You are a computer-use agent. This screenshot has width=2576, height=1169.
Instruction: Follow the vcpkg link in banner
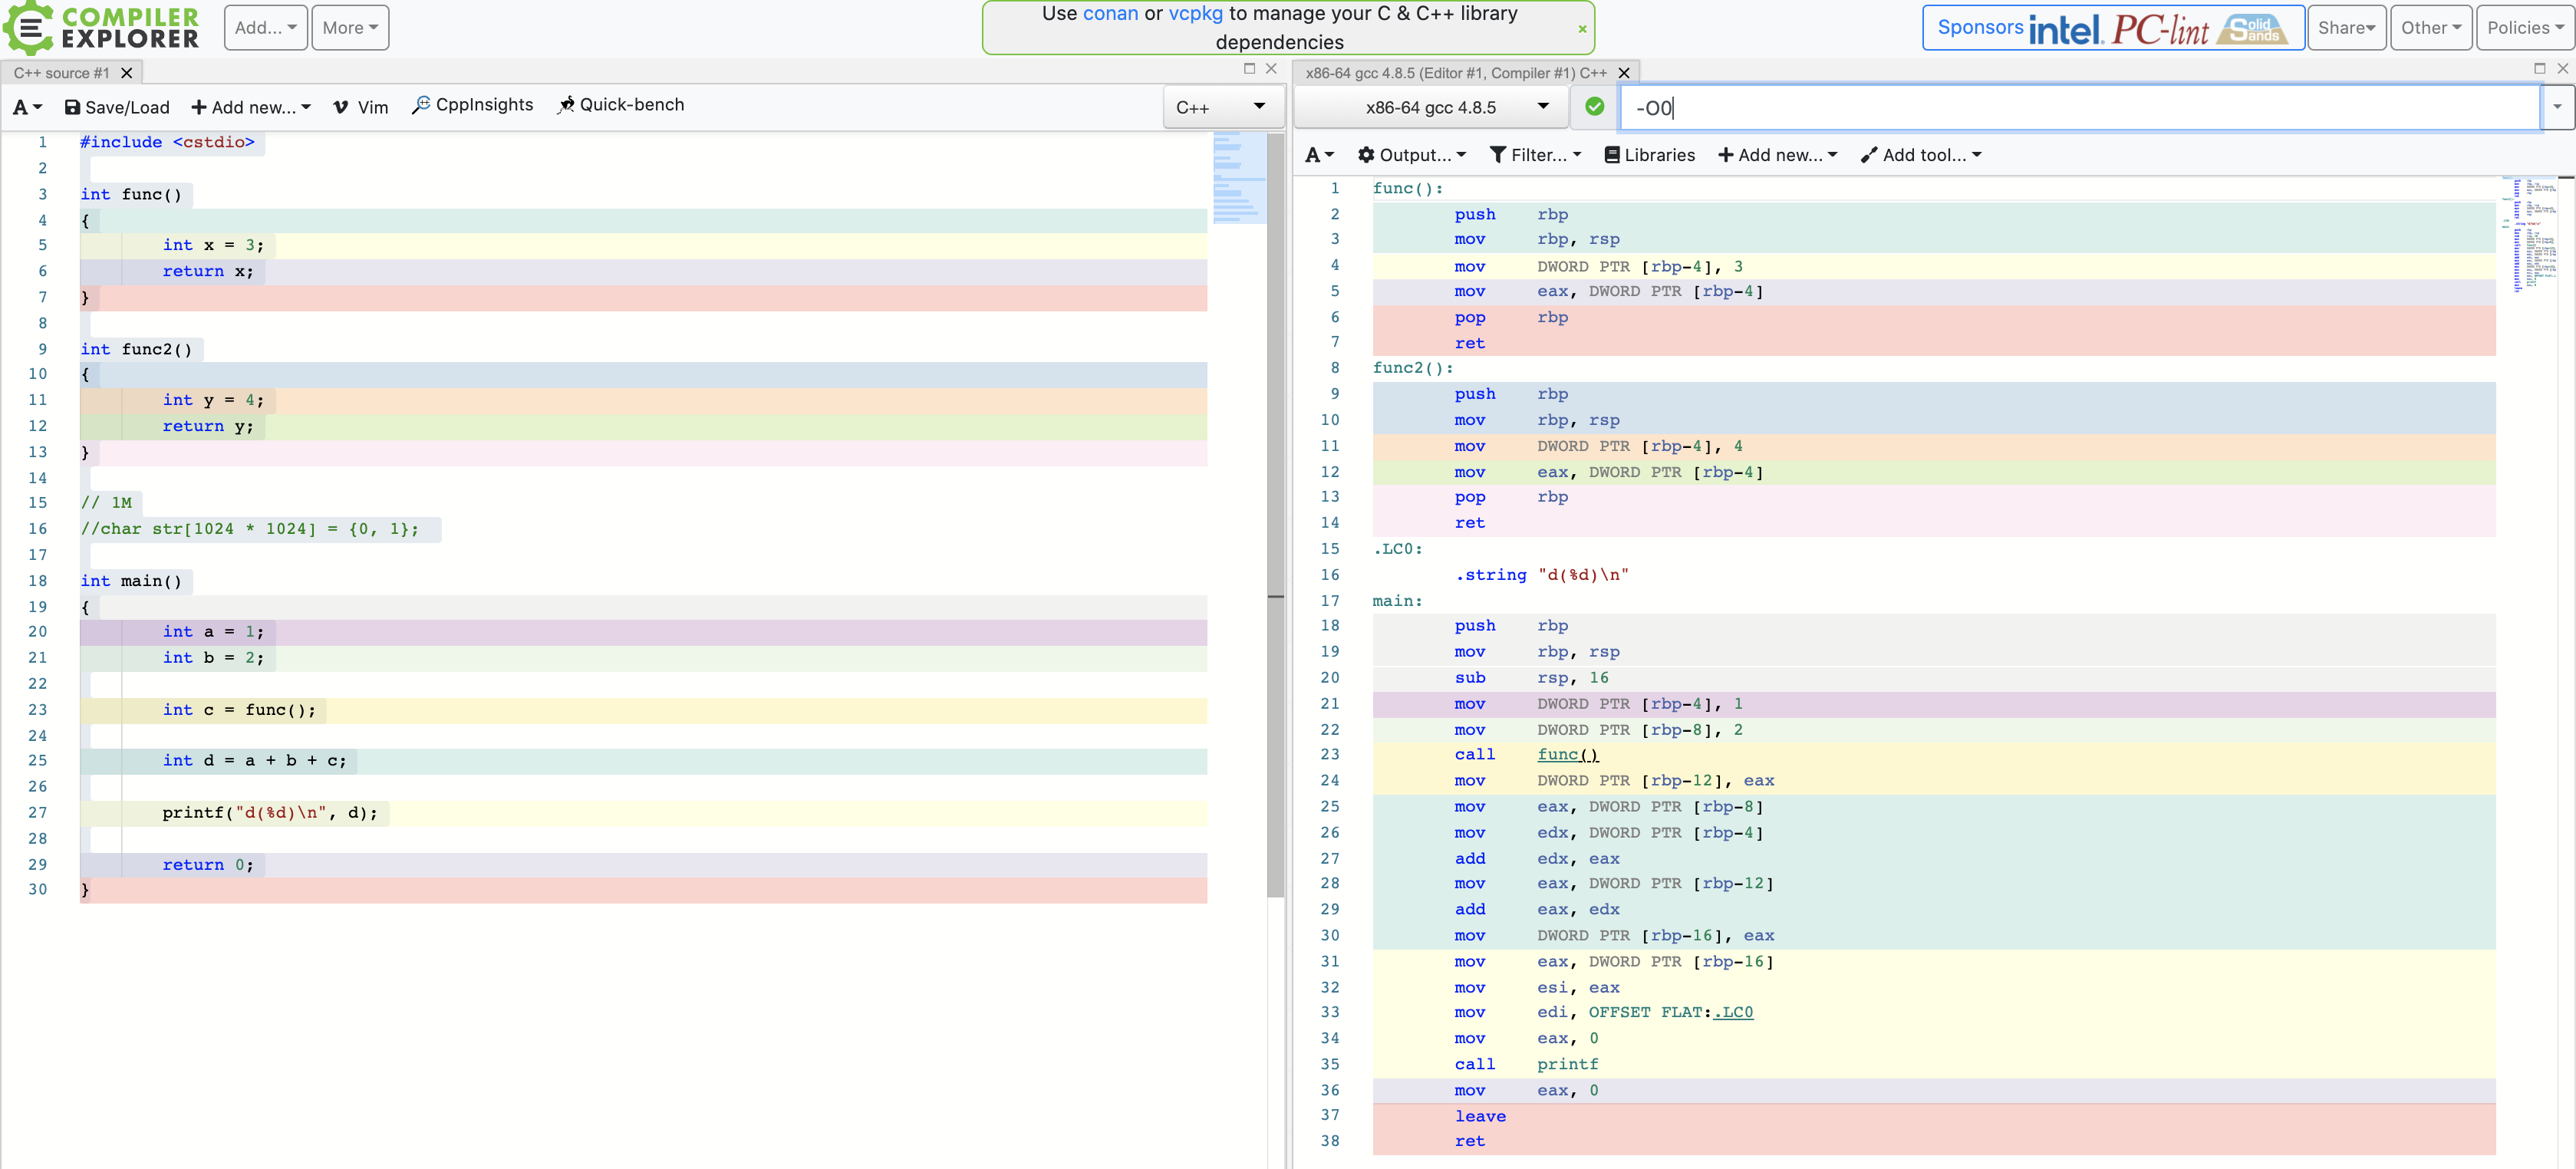point(1195,13)
